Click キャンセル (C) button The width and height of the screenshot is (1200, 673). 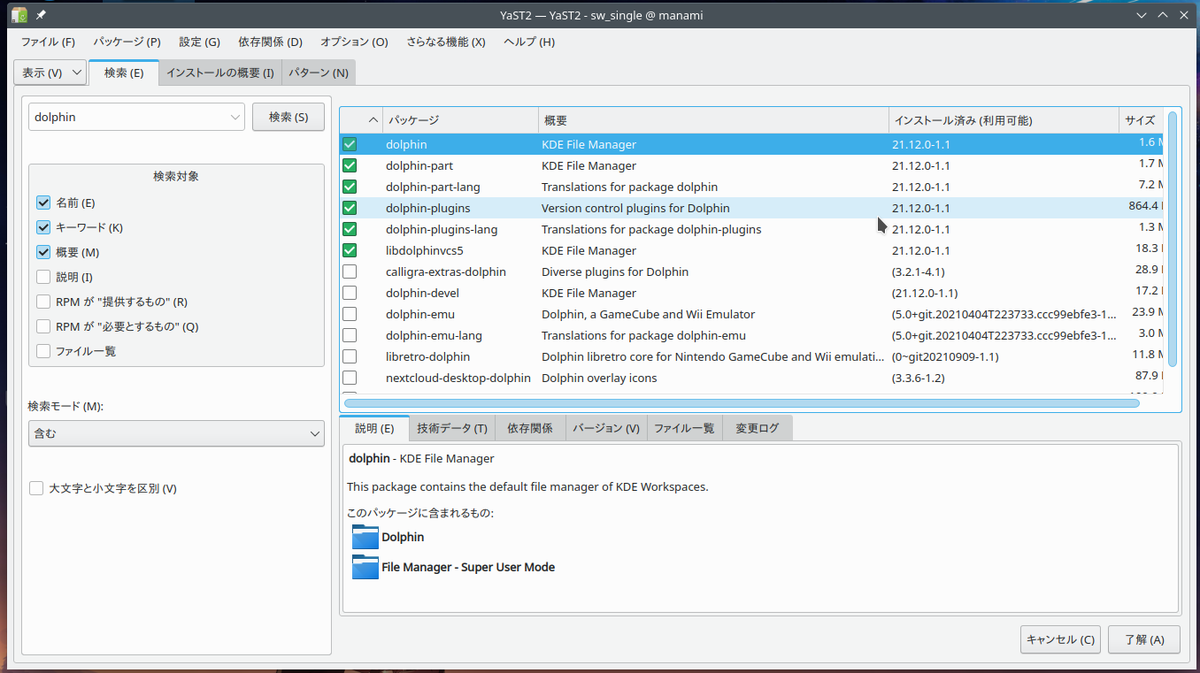click(1061, 640)
